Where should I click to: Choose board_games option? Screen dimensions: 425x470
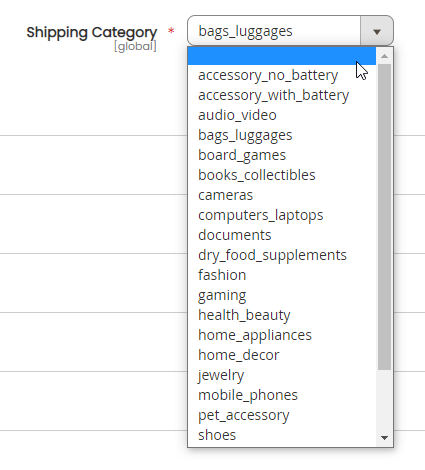tap(282, 155)
